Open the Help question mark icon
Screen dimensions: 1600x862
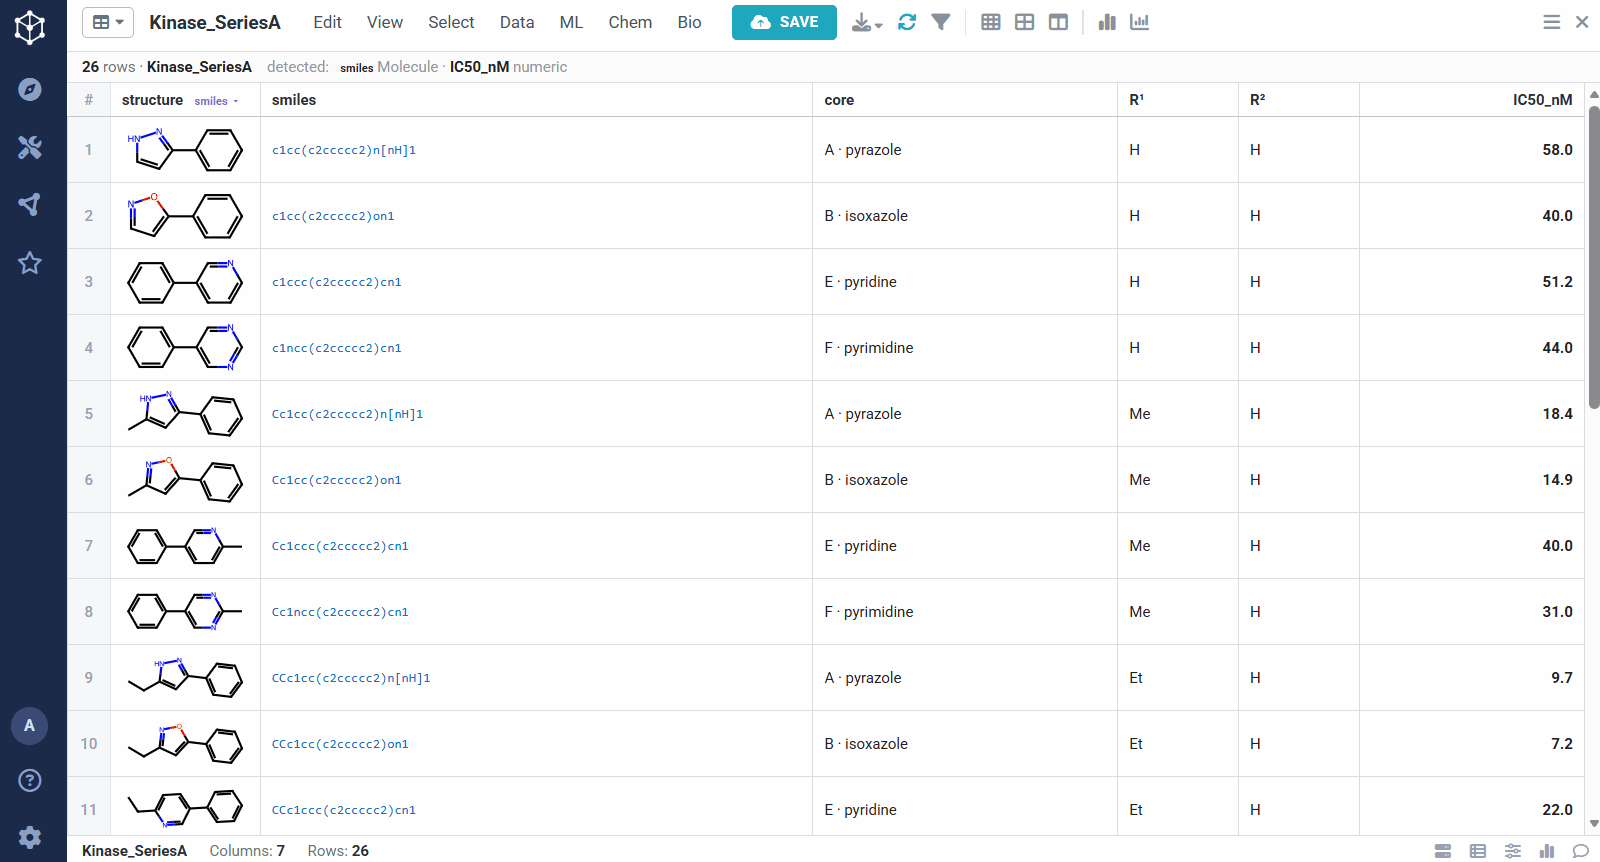click(30, 780)
